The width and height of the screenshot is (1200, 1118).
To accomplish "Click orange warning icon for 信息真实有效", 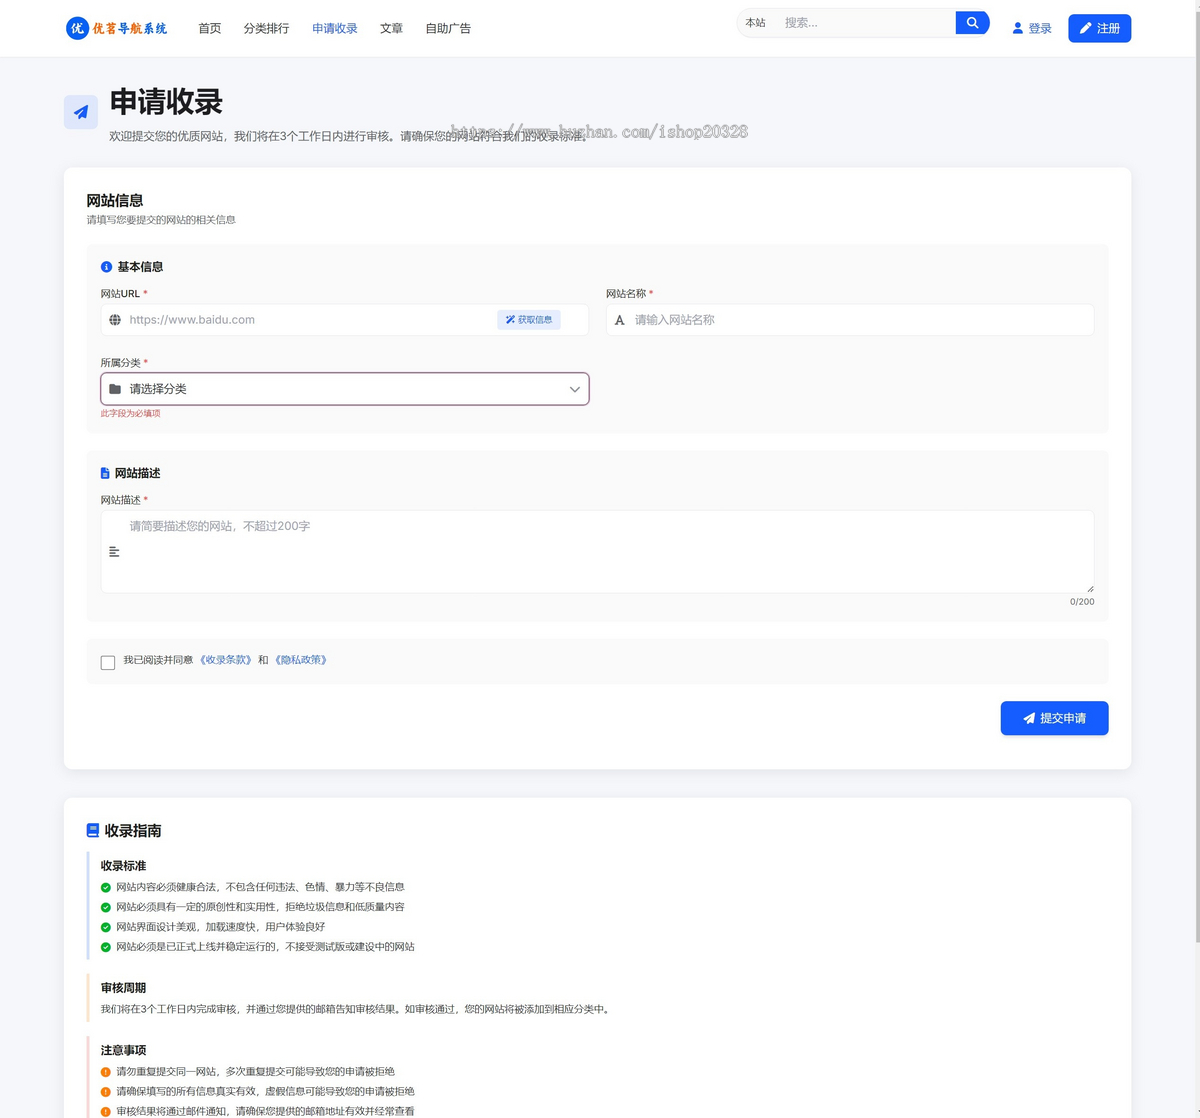I will click(106, 1092).
